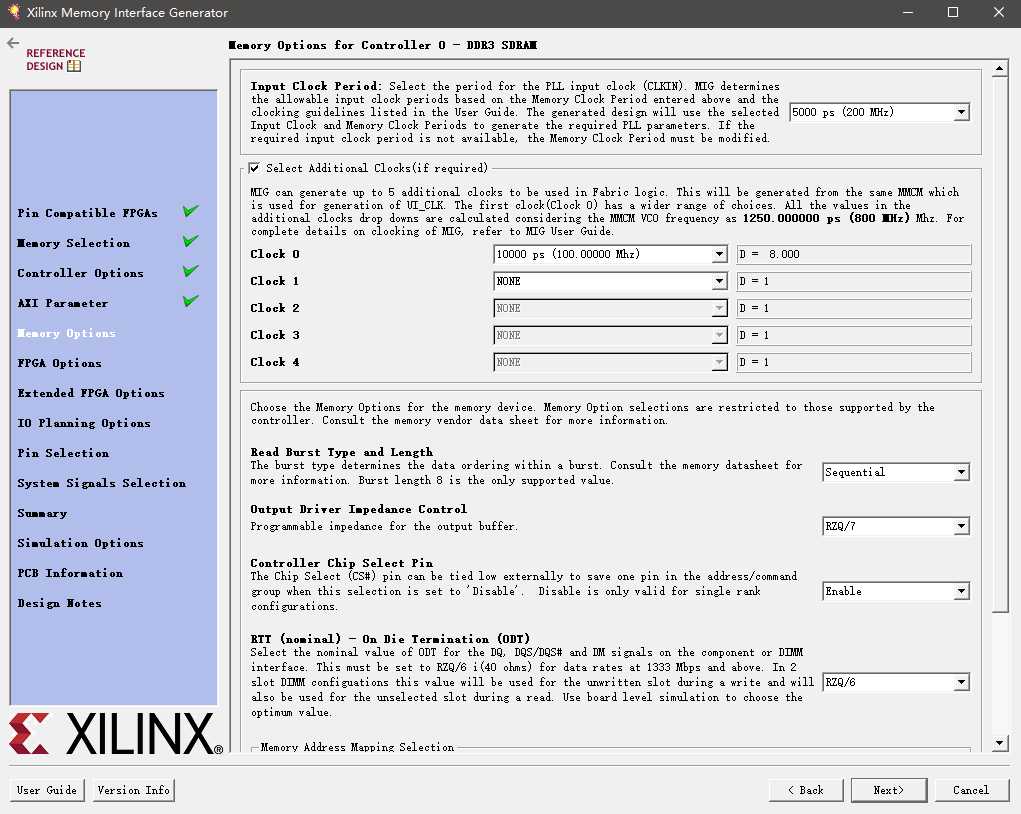Open Output Driver Impedance RZQ/7 dropdown
This screenshot has width=1021, height=814.
[896, 526]
